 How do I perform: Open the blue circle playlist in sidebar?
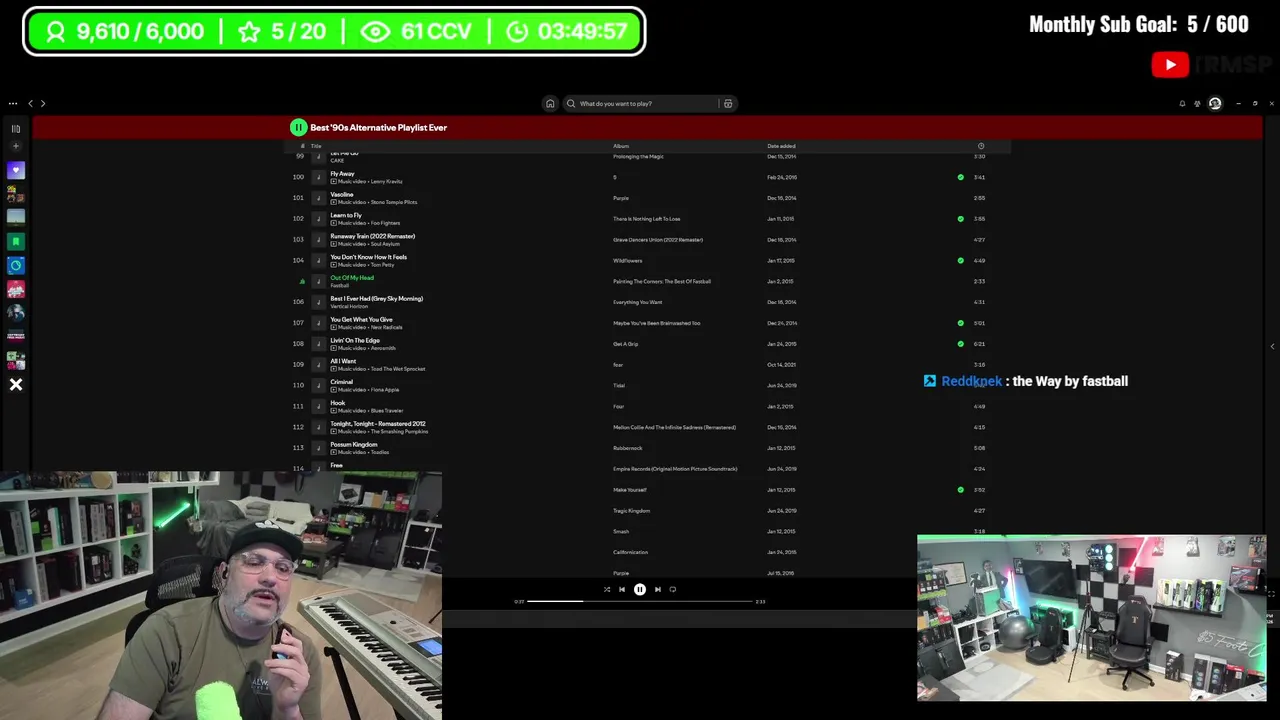point(16,265)
